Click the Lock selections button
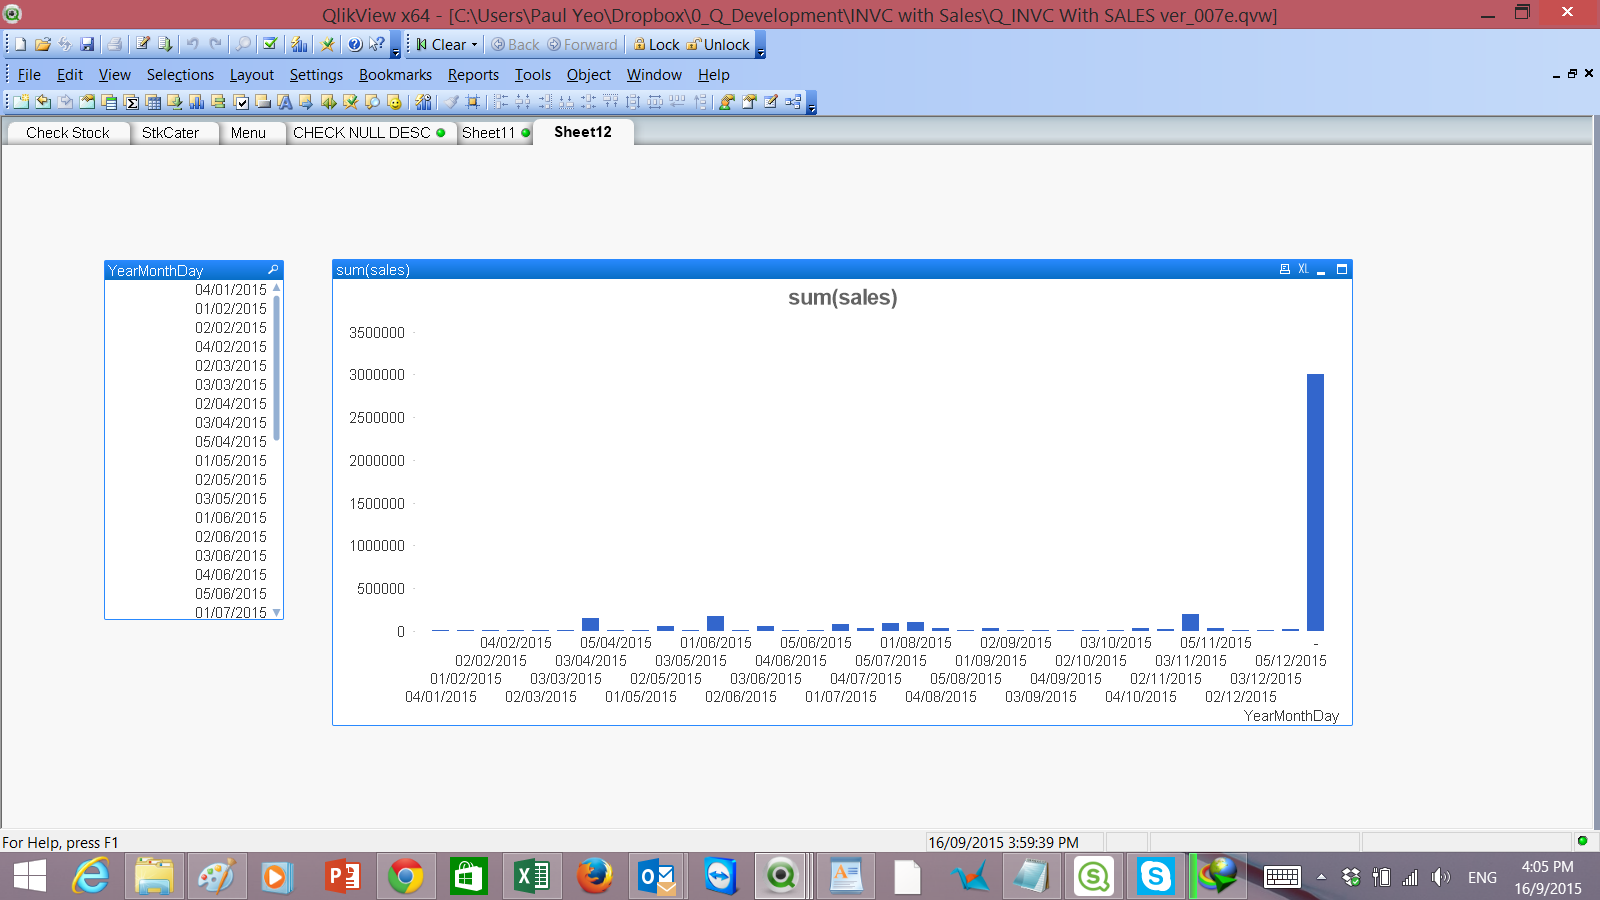The width and height of the screenshot is (1600, 900). pyautogui.click(x=656, y=45)
